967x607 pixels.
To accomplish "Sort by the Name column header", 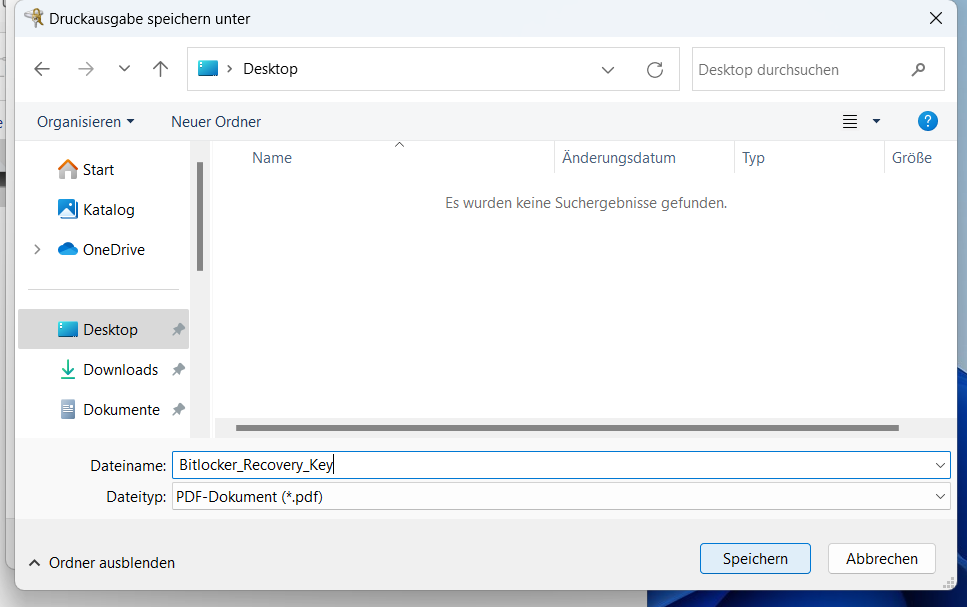I will pos(272,158).
